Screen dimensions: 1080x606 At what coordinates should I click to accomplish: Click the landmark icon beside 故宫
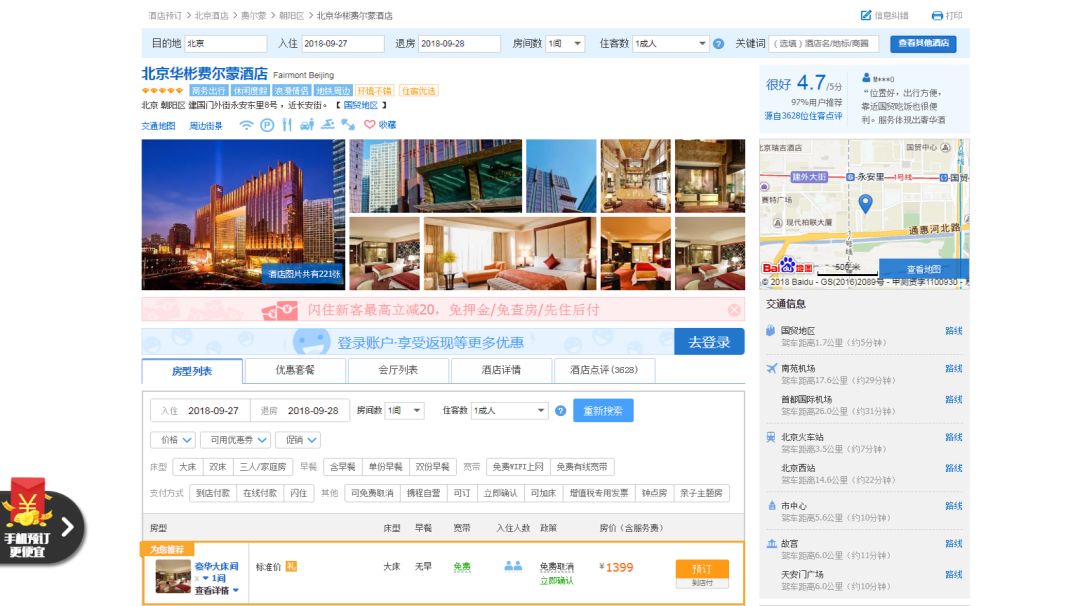[x=771, y=543]
